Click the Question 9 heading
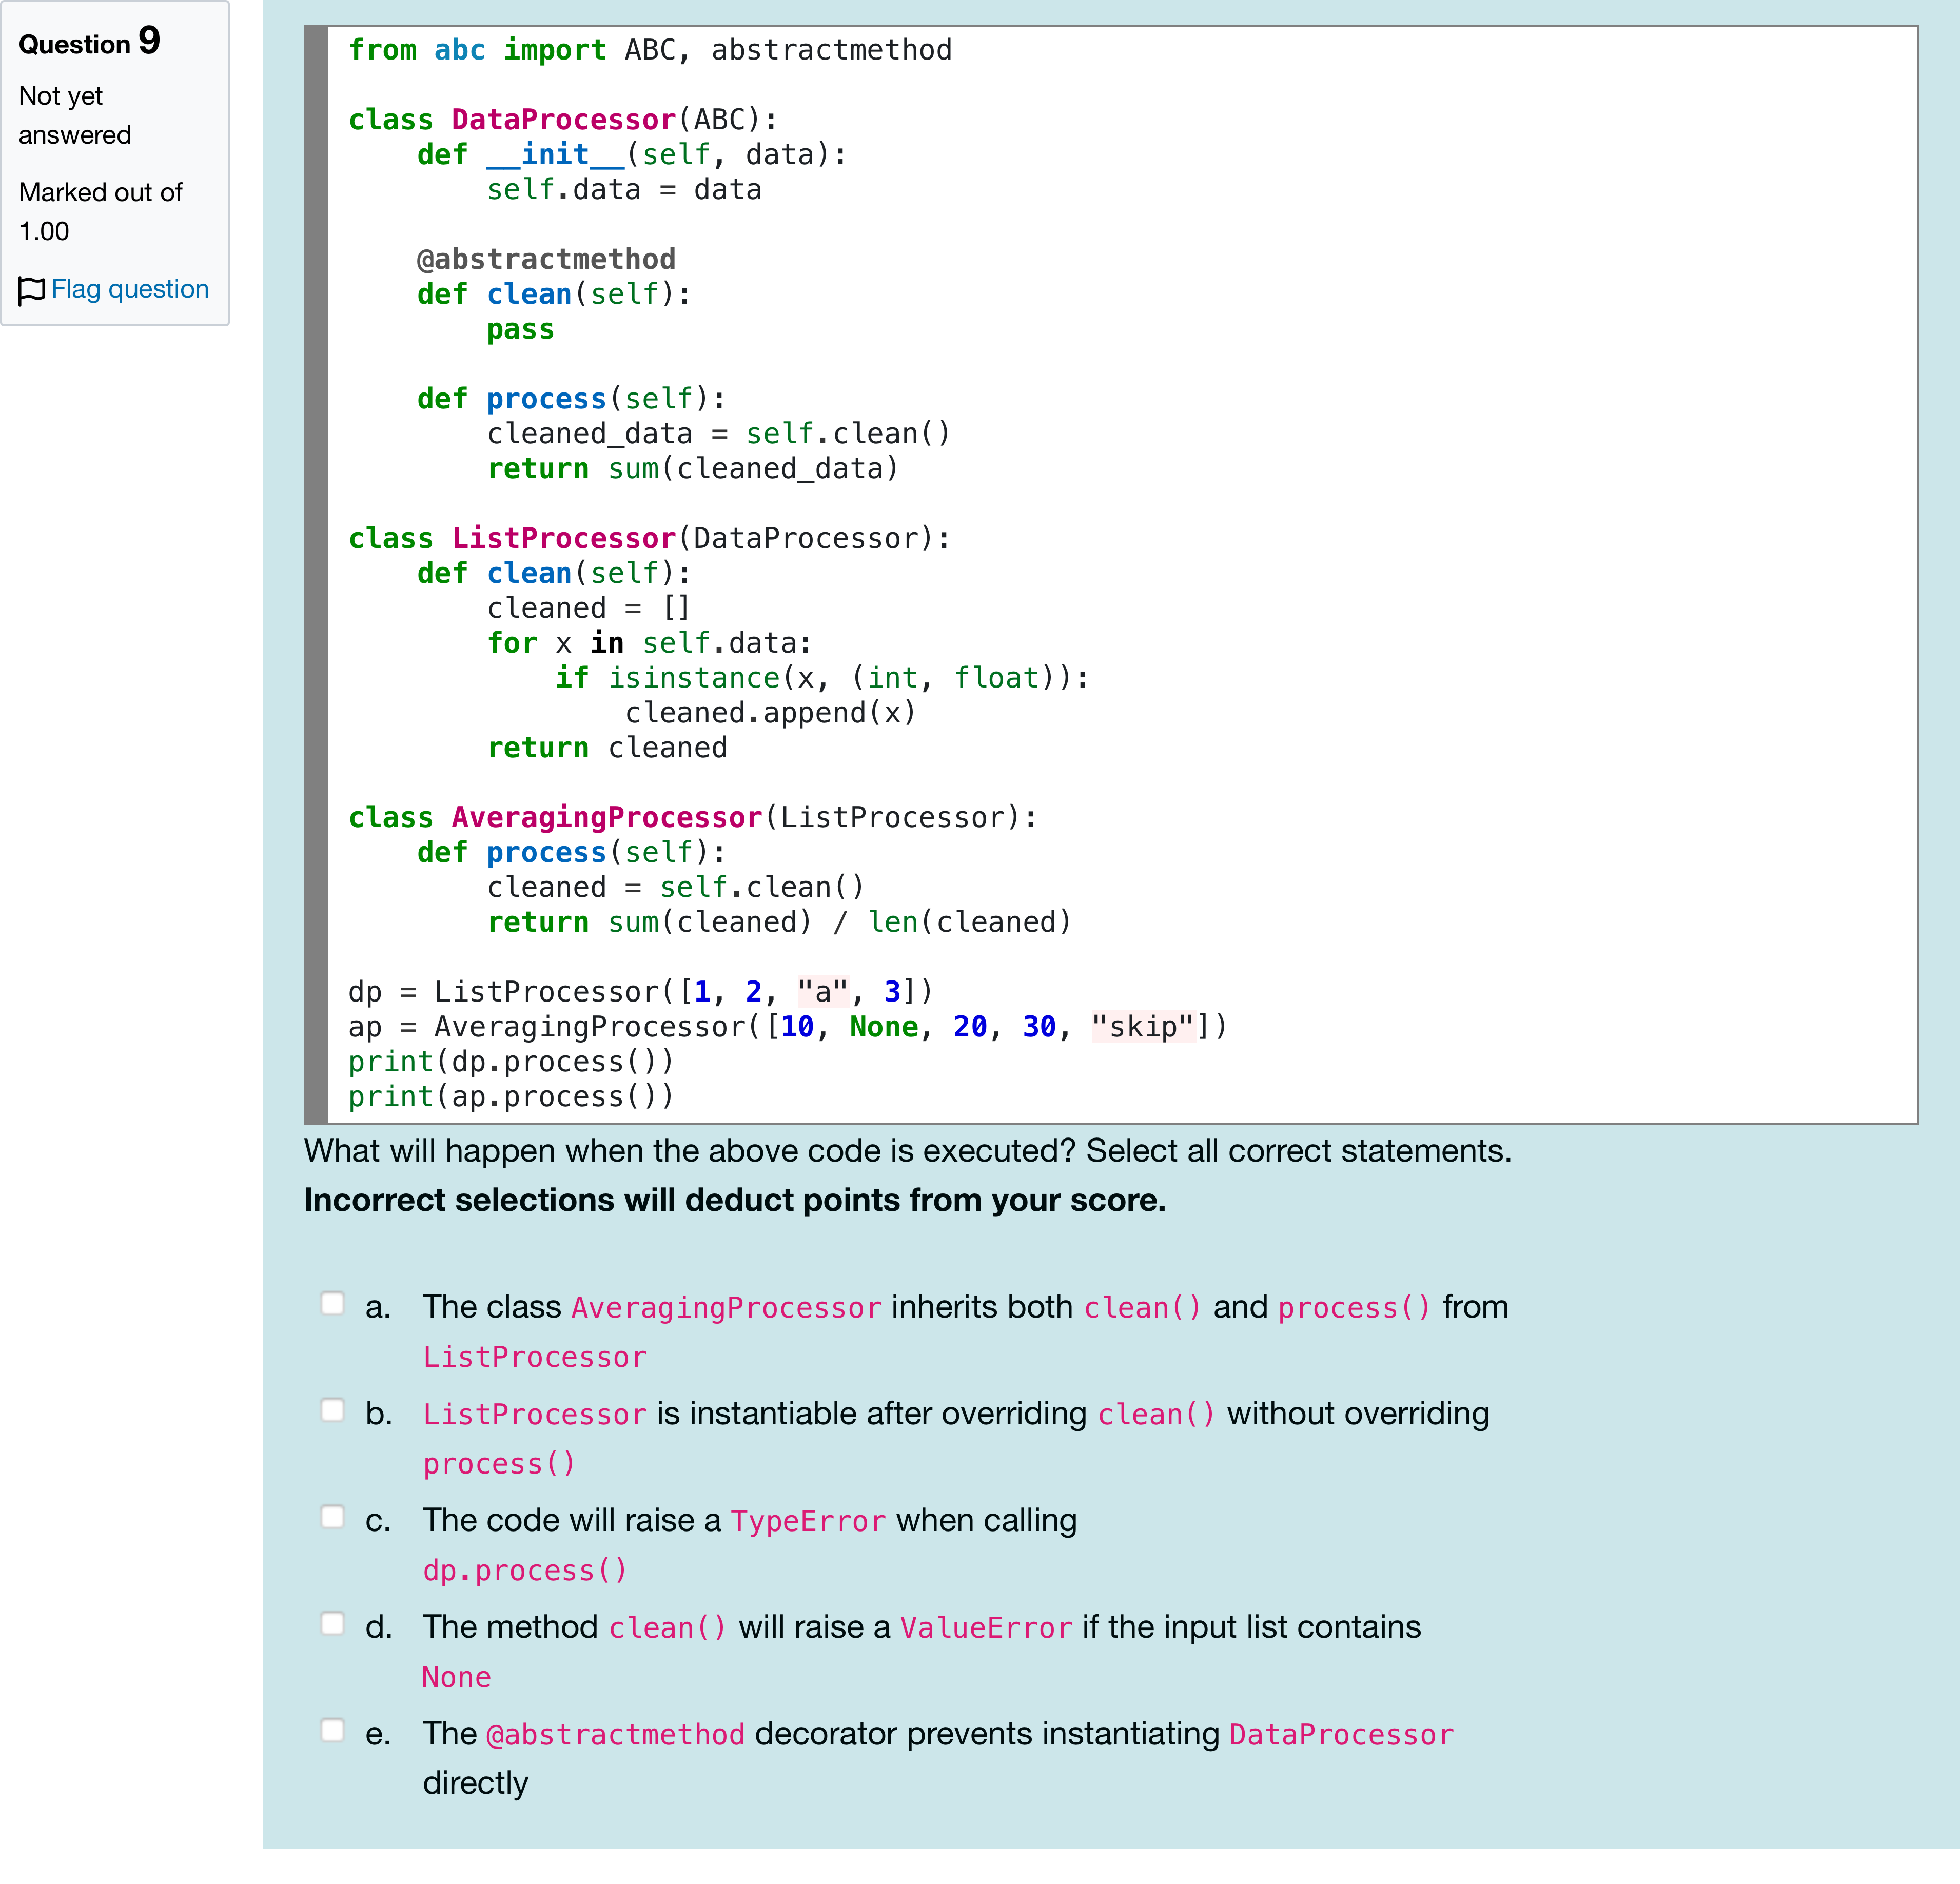1960x1884 pixels. [89, 42]
